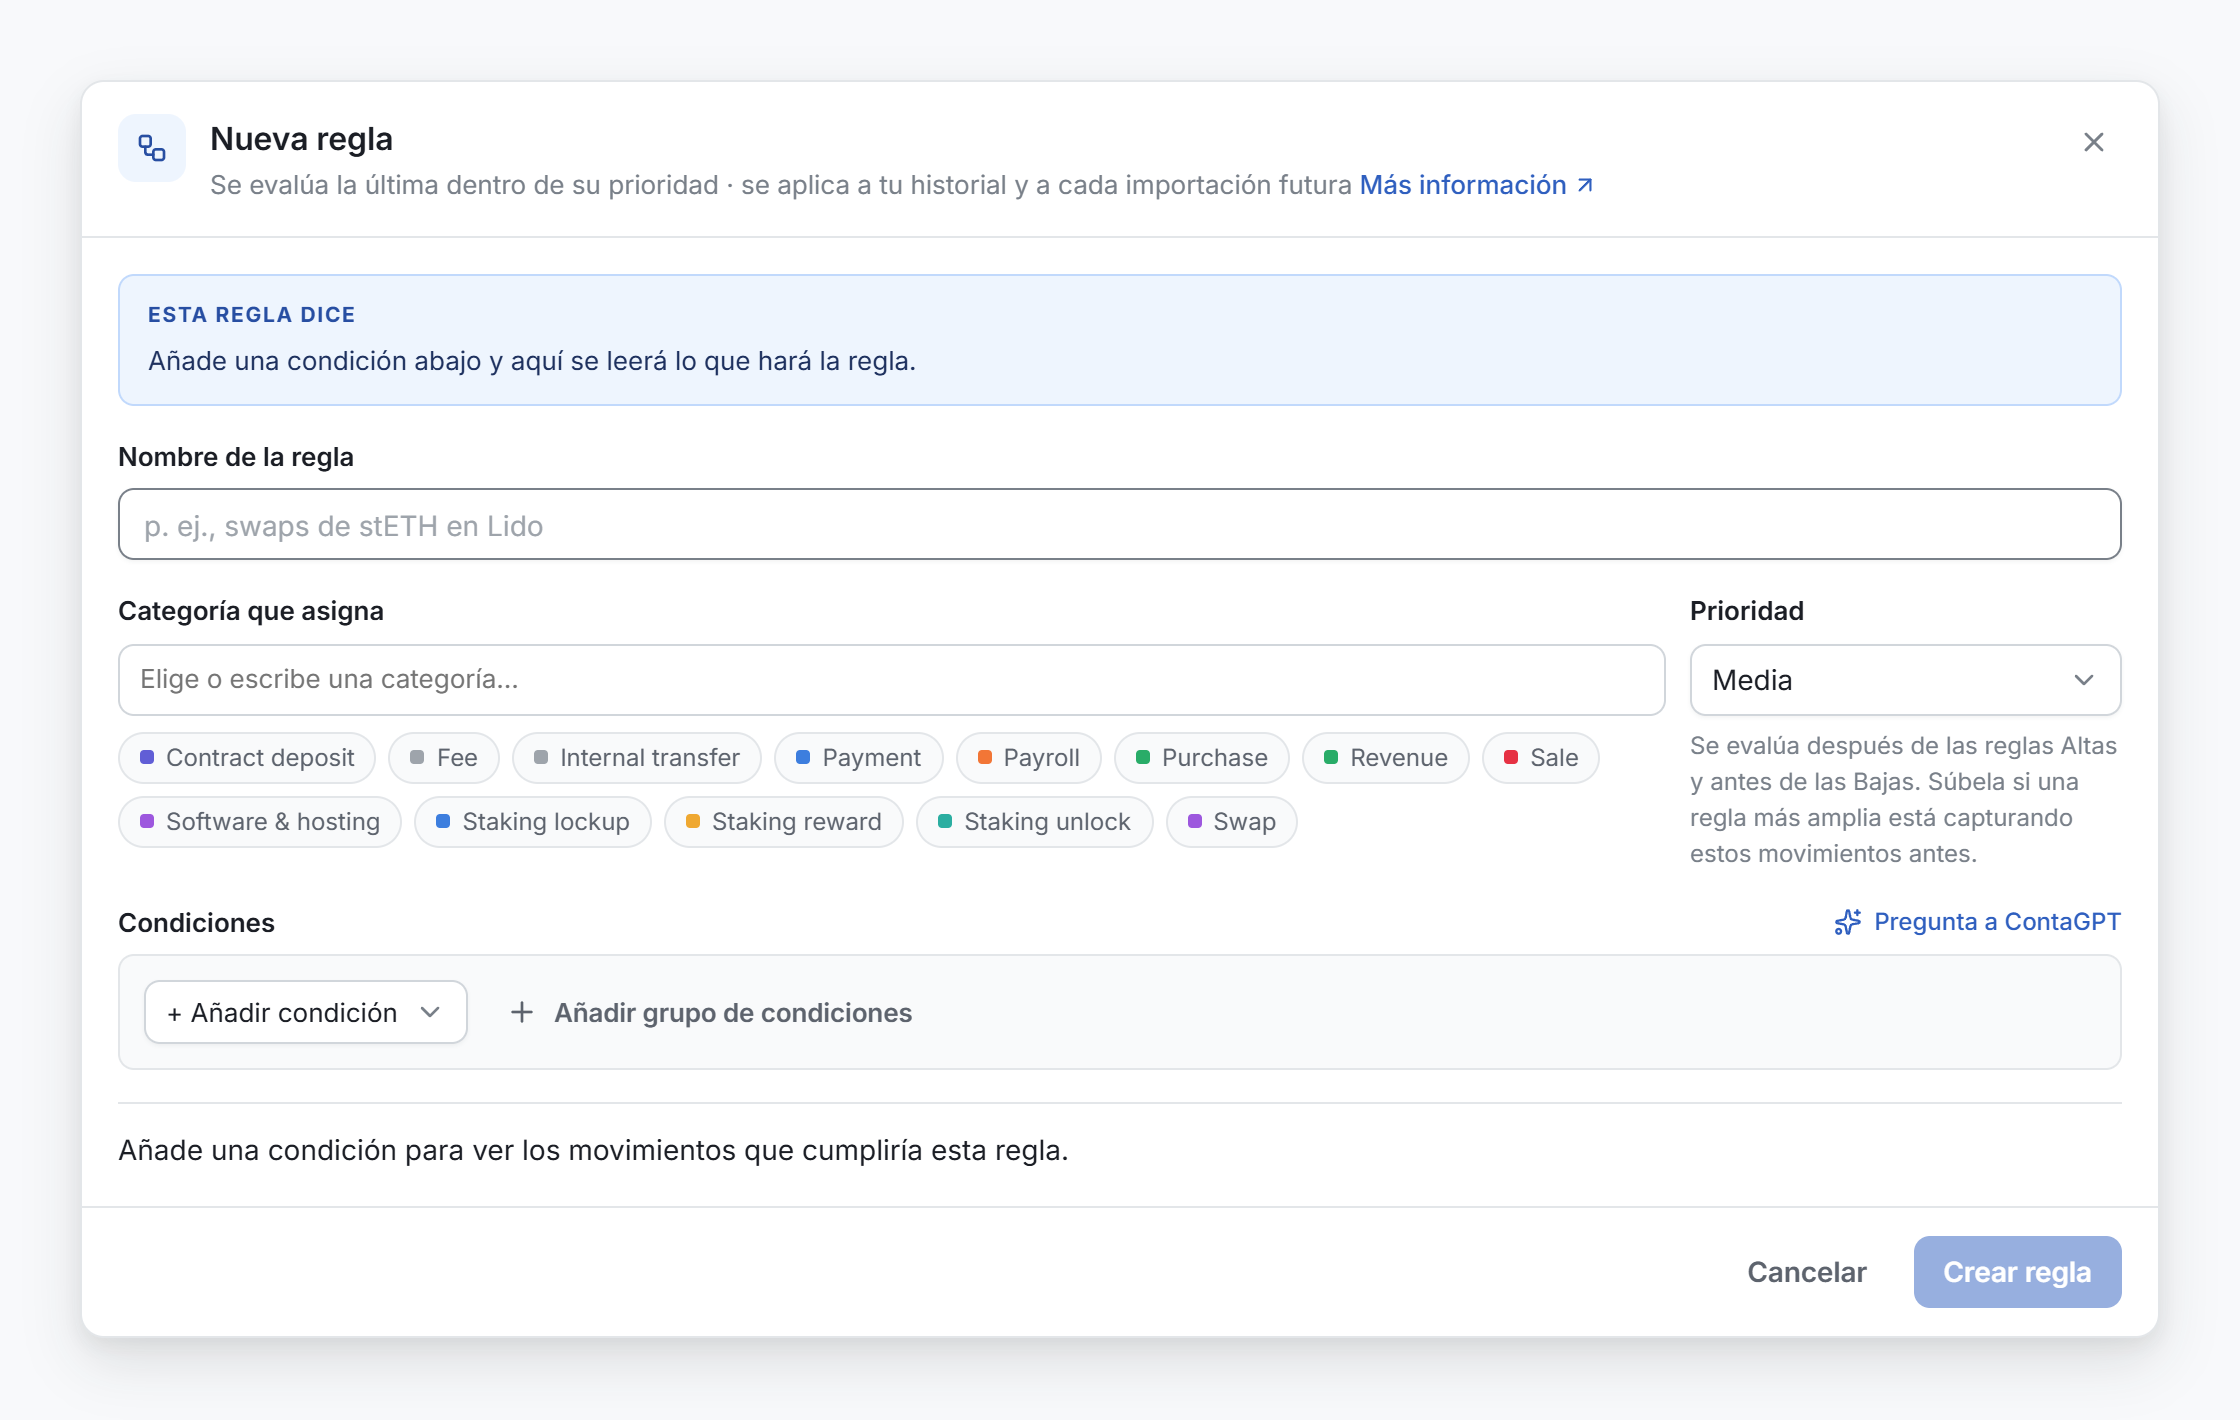The width and height of the screenshot is (2240, 1420).
Task: Ask ContaGPT via Pregunta a ContaGPT text
Action: coord(1997,922)
